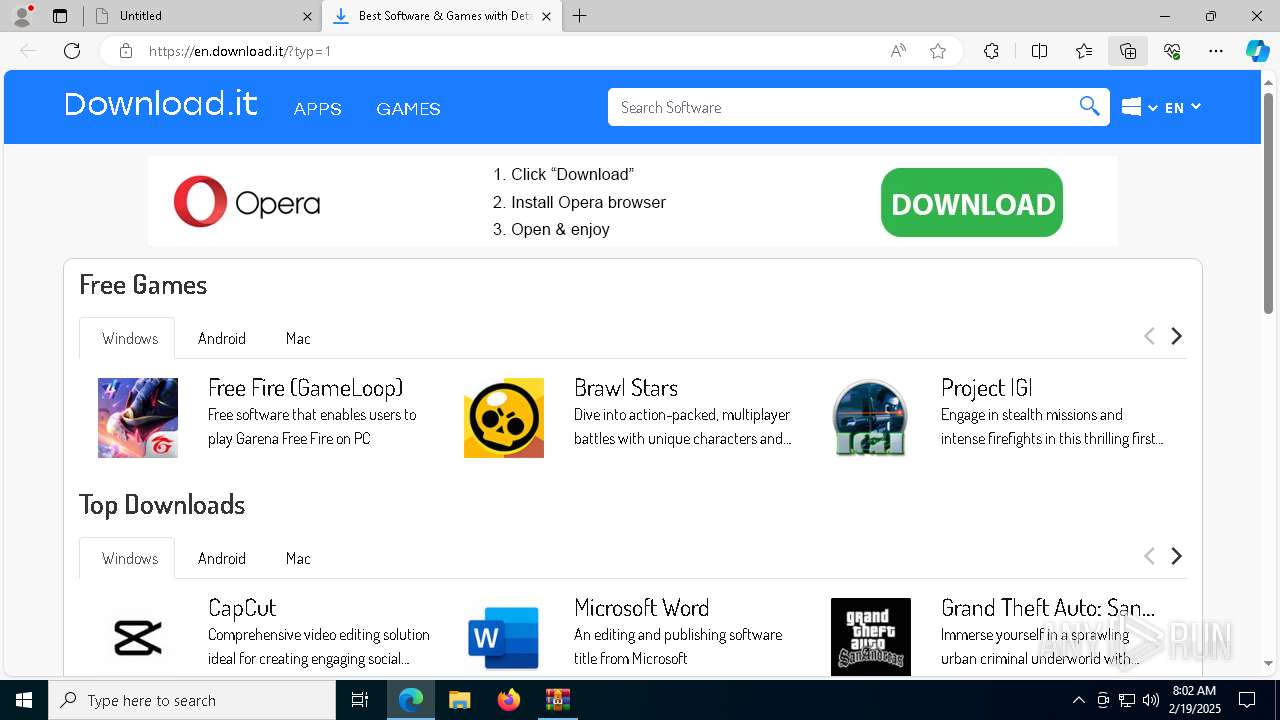Image resolution: width=1280 pixels, height=720 pixels.
Task: Click the browser profile avatar icon
Action: click(22, 16)
